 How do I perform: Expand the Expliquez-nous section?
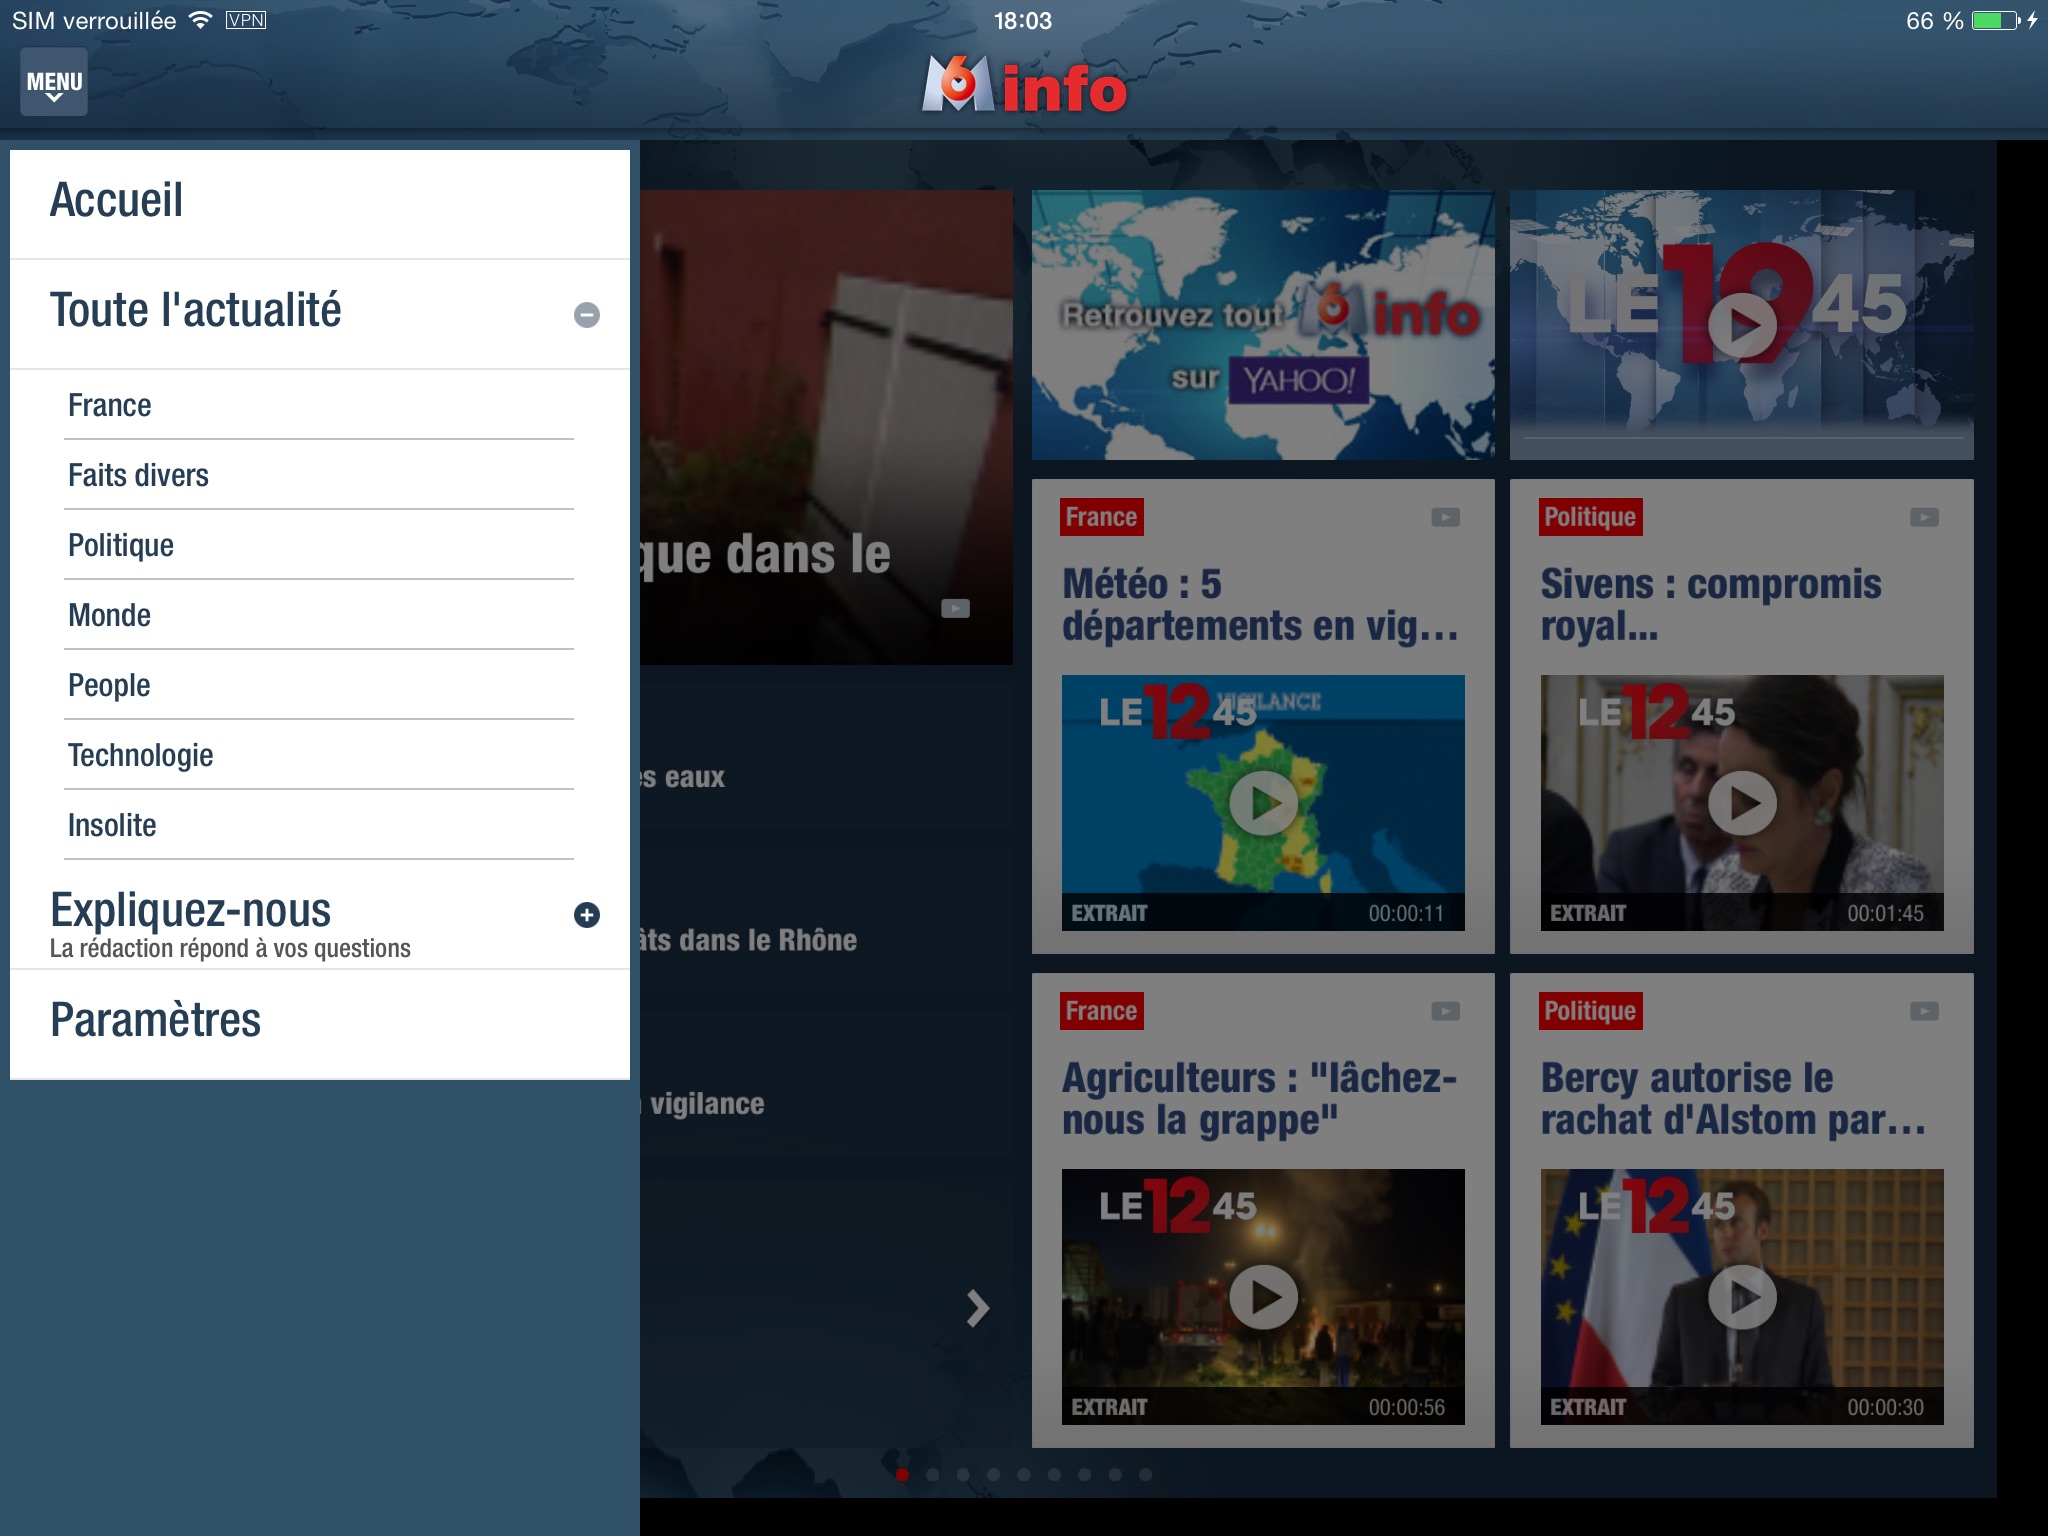(x=587, y=915)
